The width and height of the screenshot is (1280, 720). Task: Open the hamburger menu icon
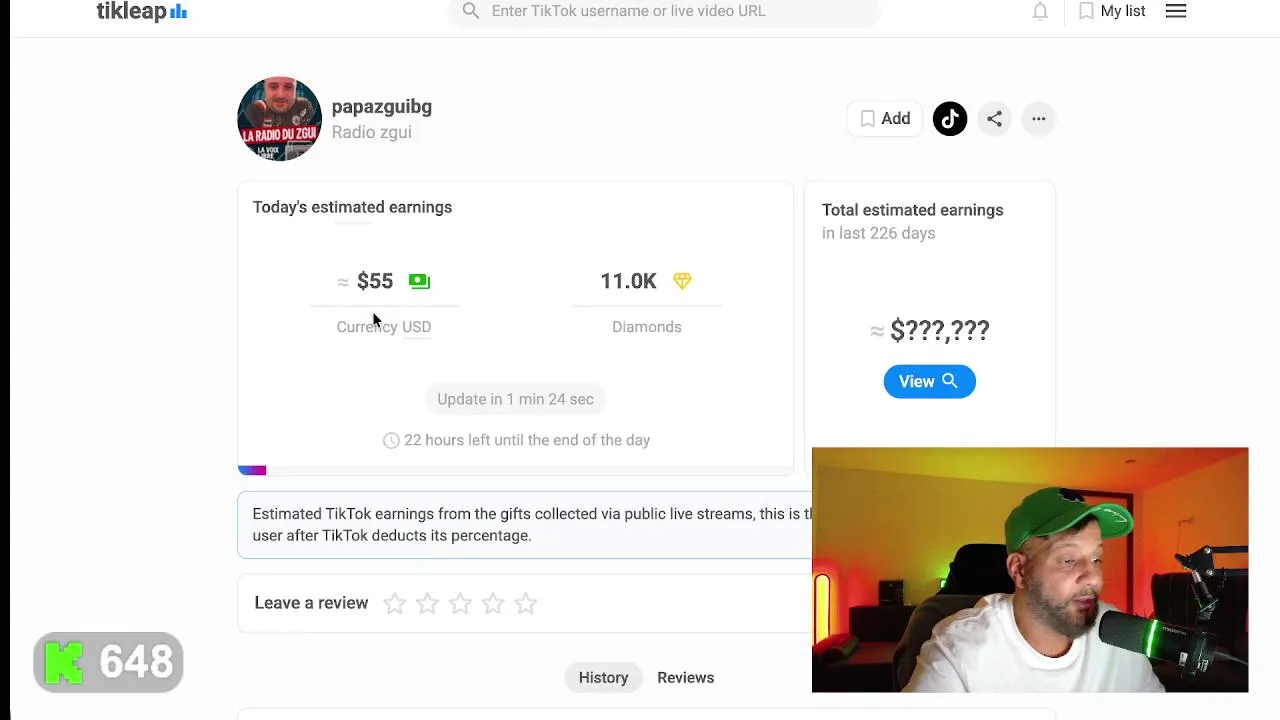(x=1176, y=11)
